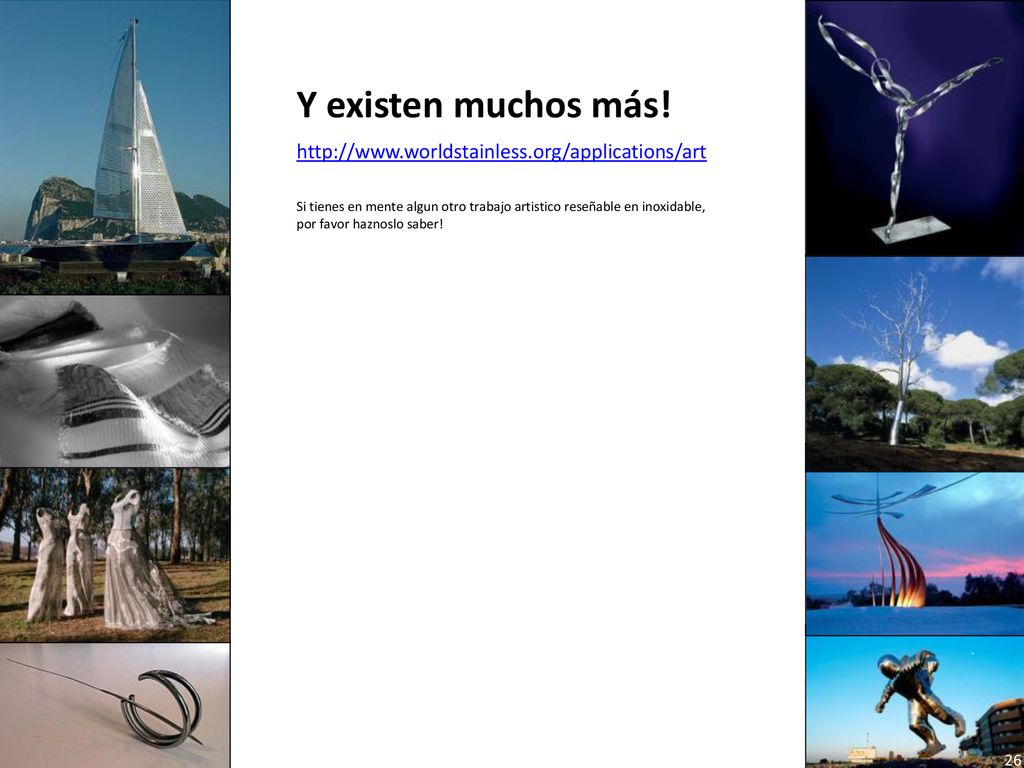Click the paragraph starting 'Si tienes en mente'
The height and width of the screenshot is (768, 1024).
501,216
